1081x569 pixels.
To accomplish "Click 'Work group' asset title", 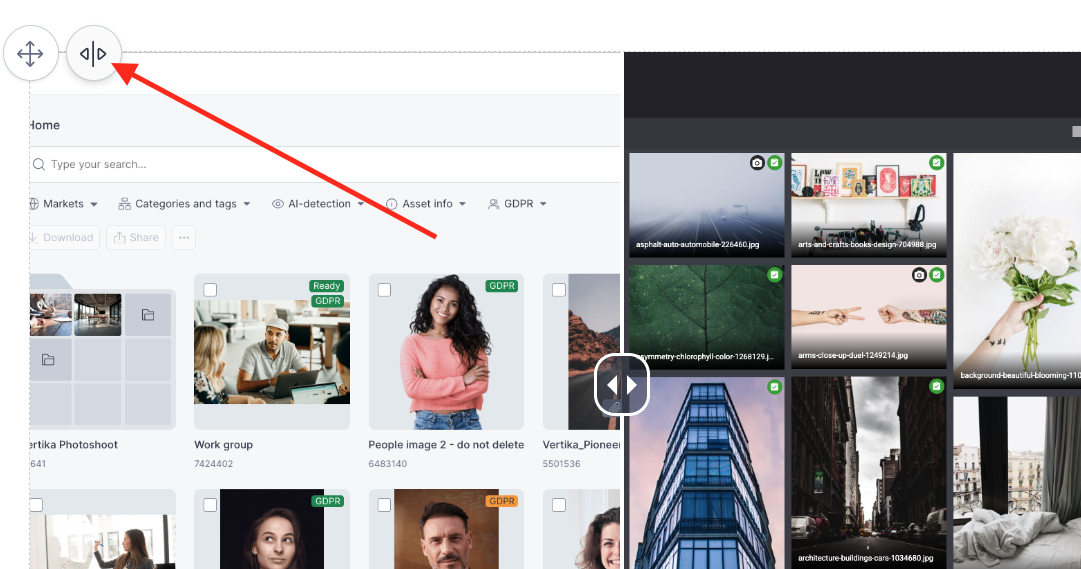I will click(223, 445).
